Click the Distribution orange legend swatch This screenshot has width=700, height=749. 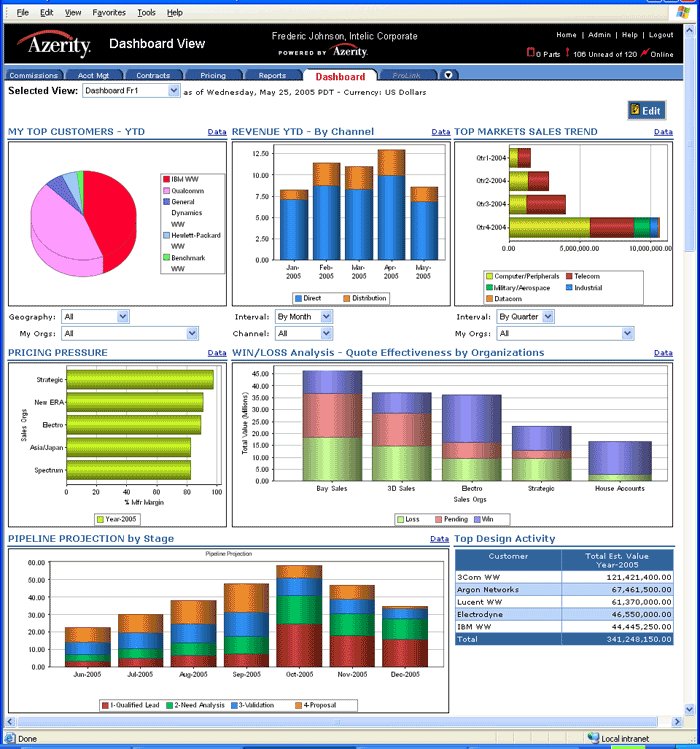(346, 298)
